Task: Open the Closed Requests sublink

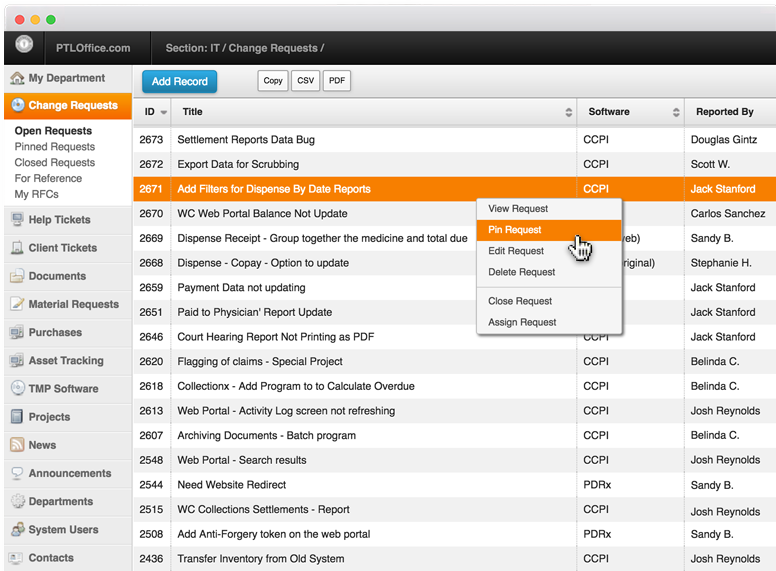Action: [x=54, y=162]
